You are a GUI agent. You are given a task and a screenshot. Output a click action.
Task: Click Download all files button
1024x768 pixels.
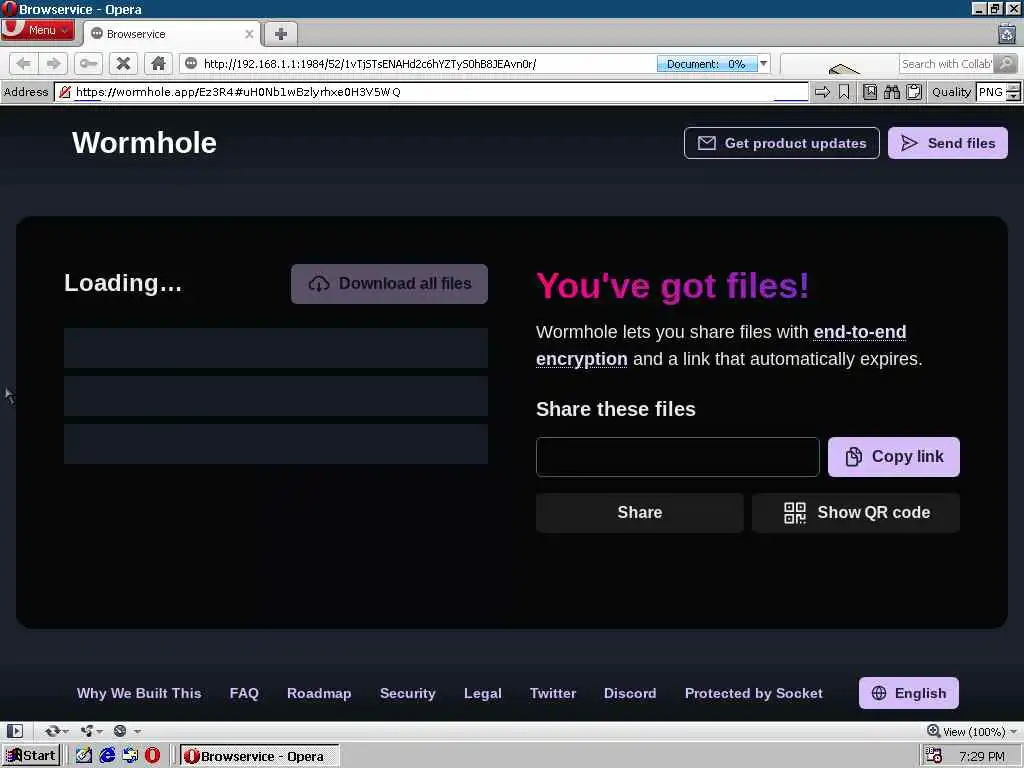(x=389, y=283)
